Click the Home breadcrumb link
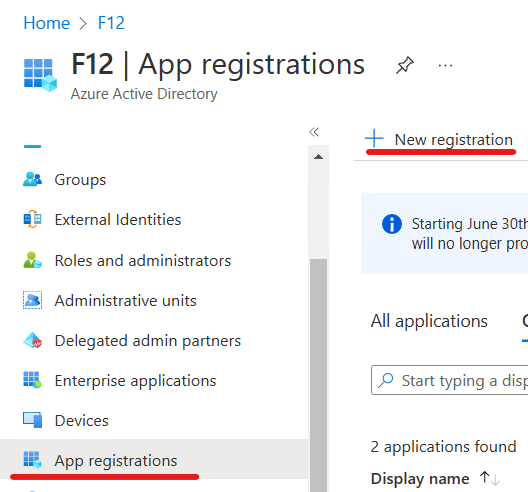This screenshot has height=492, width=528. 46,23
